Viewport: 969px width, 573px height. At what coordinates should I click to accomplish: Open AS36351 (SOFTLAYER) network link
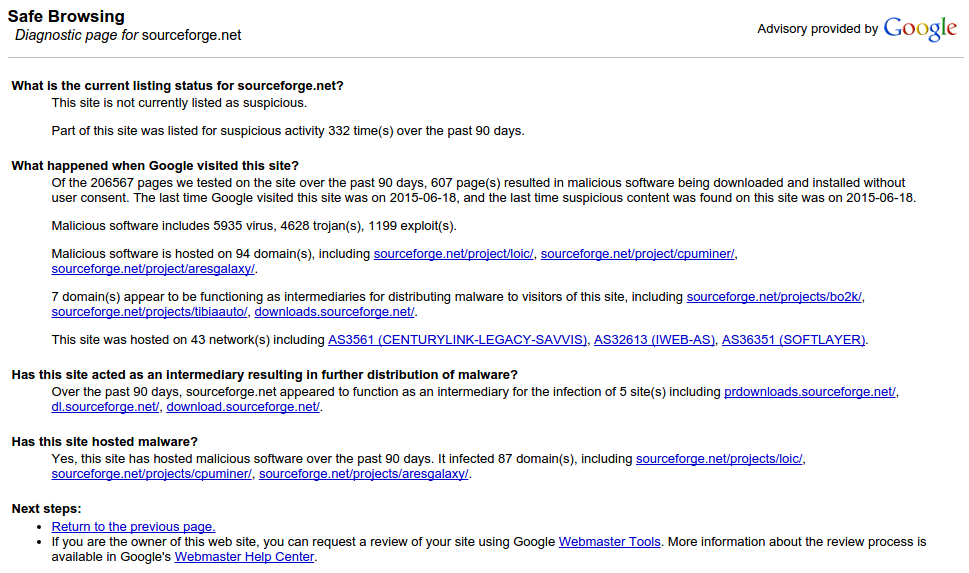point(793,340)
